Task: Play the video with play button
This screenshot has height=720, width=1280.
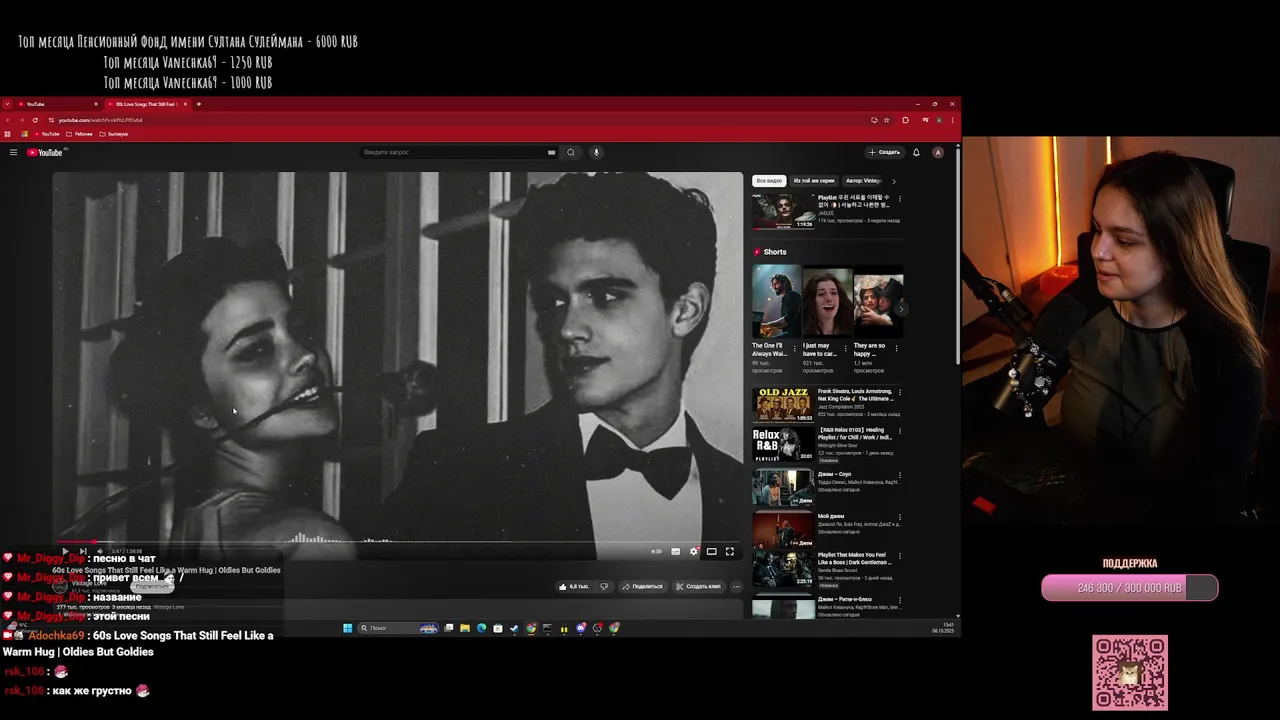Action: (65, 551)
